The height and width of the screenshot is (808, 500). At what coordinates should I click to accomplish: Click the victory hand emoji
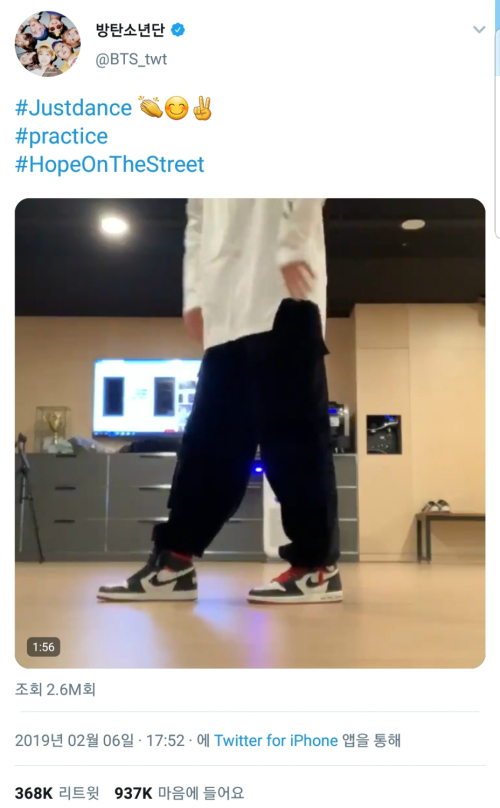coord(202,108)
